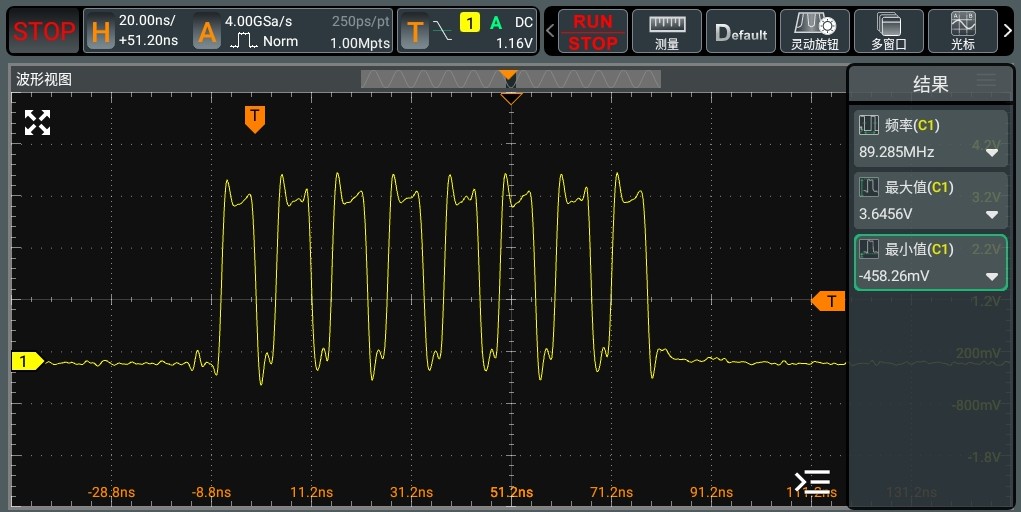Toggle fullscreen waveform view icon
1021x512 pixels.
click(37, 122)
